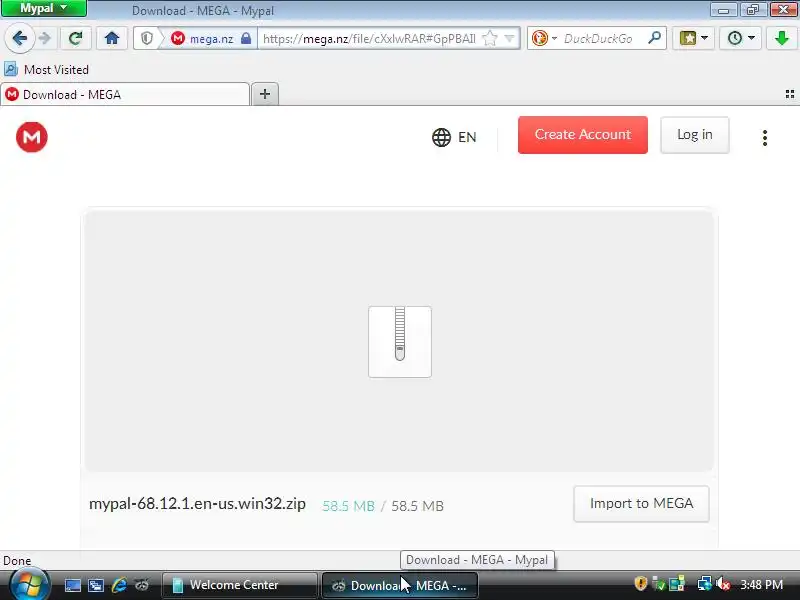Click the mega.nz URL address field

pos(368,39)
